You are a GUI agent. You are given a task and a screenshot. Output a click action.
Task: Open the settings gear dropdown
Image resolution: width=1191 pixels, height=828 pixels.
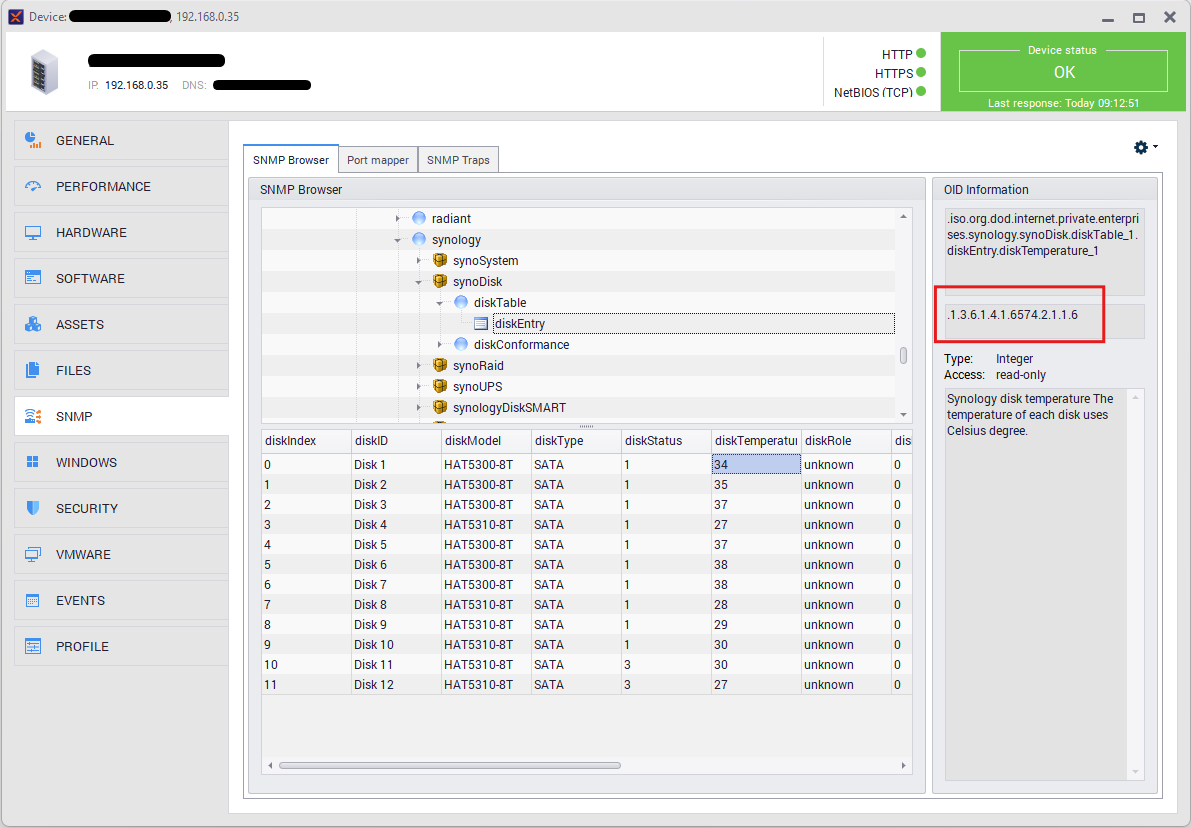1145,147
